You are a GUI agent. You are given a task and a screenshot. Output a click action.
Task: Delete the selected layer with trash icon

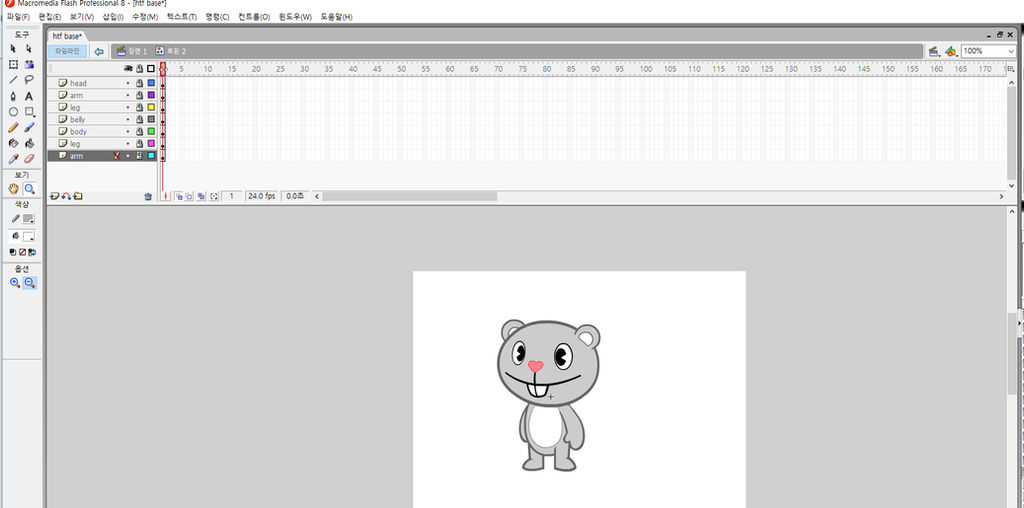pos(148,196)
